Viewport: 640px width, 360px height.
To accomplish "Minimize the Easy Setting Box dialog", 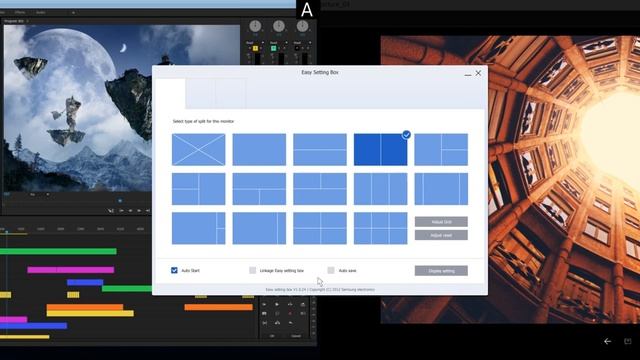I will (x=468, y=74).
